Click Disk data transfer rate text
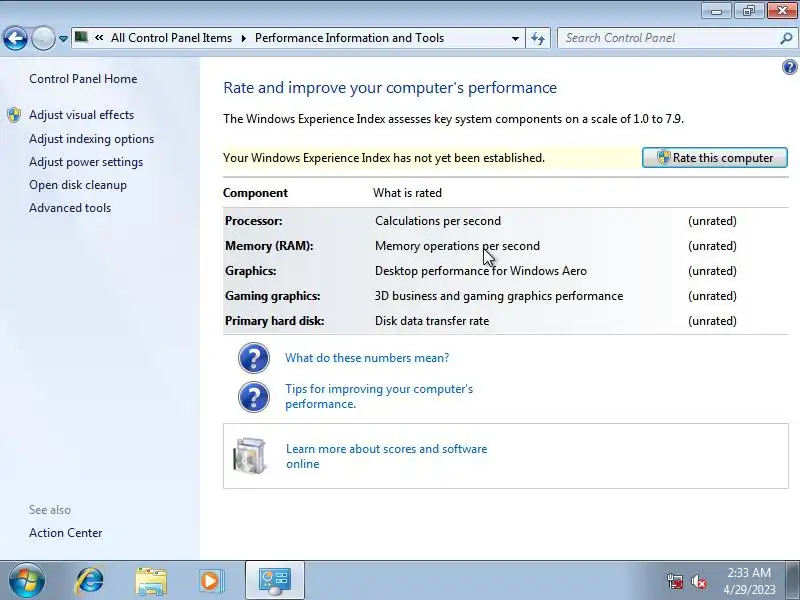Viewport: 800px width, 600px height. tap(432, 321)
